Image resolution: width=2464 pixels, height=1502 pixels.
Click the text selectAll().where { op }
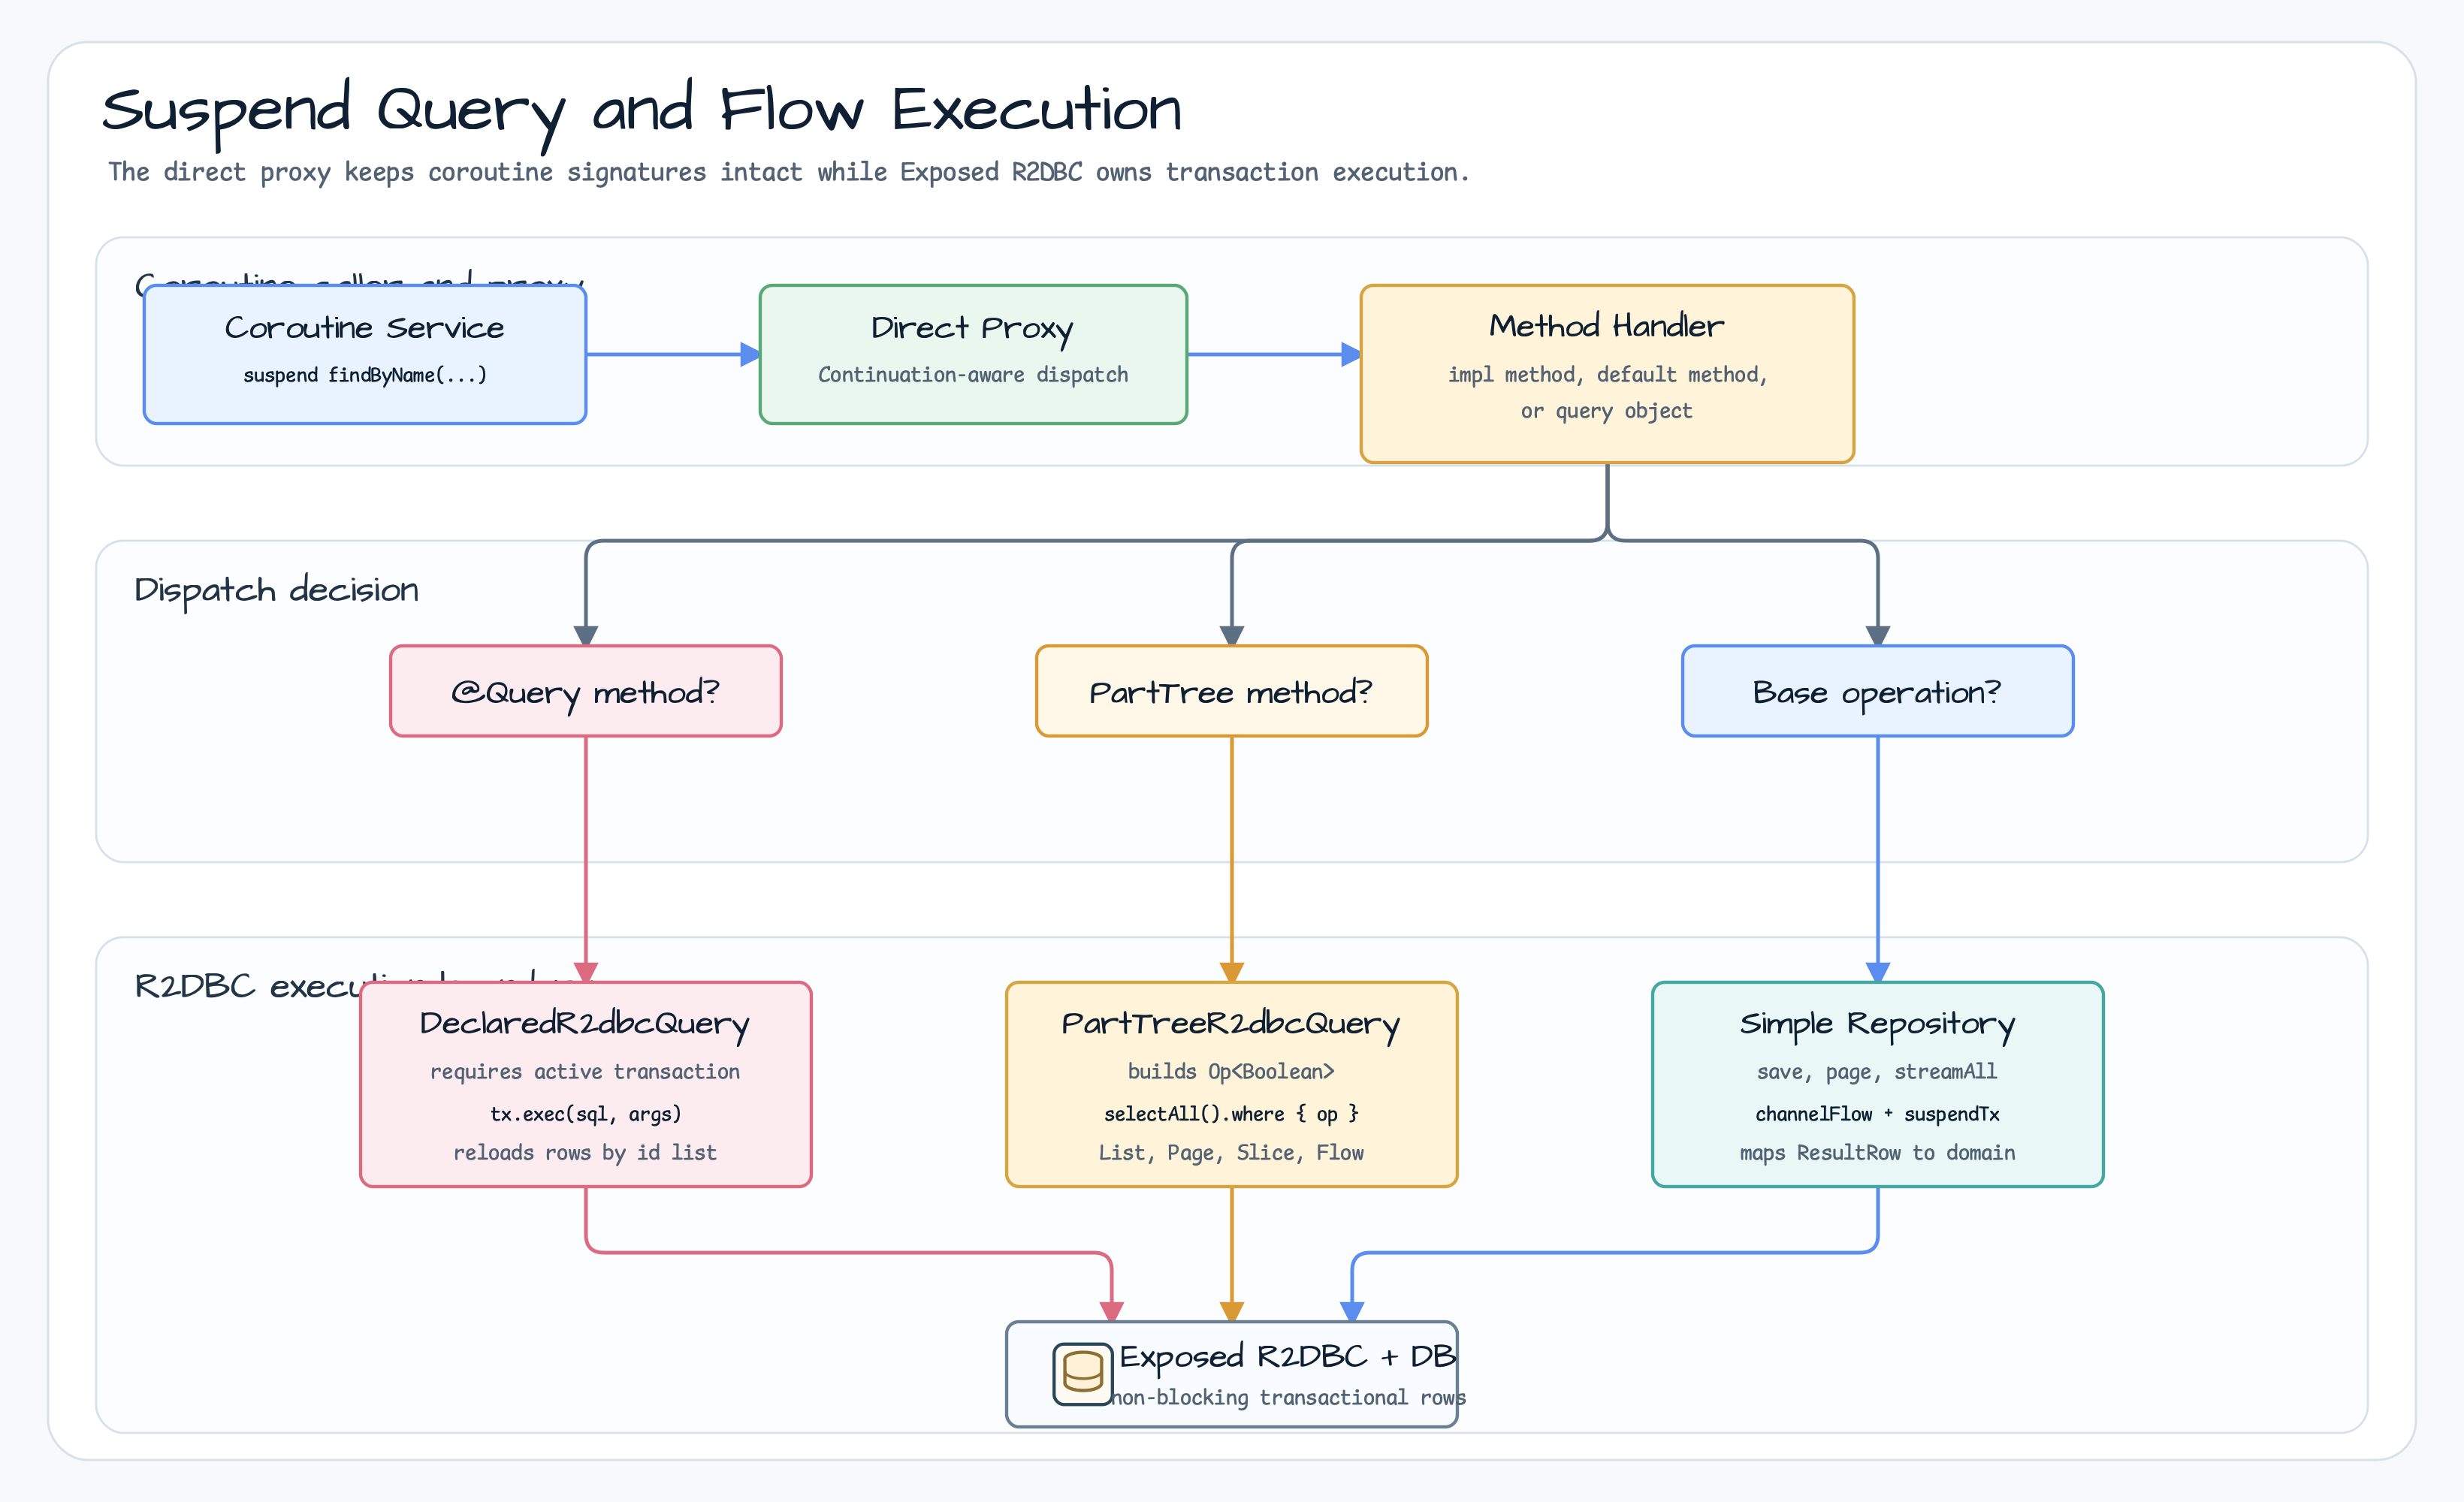pyautogui.click(x=1231, y=1114)
